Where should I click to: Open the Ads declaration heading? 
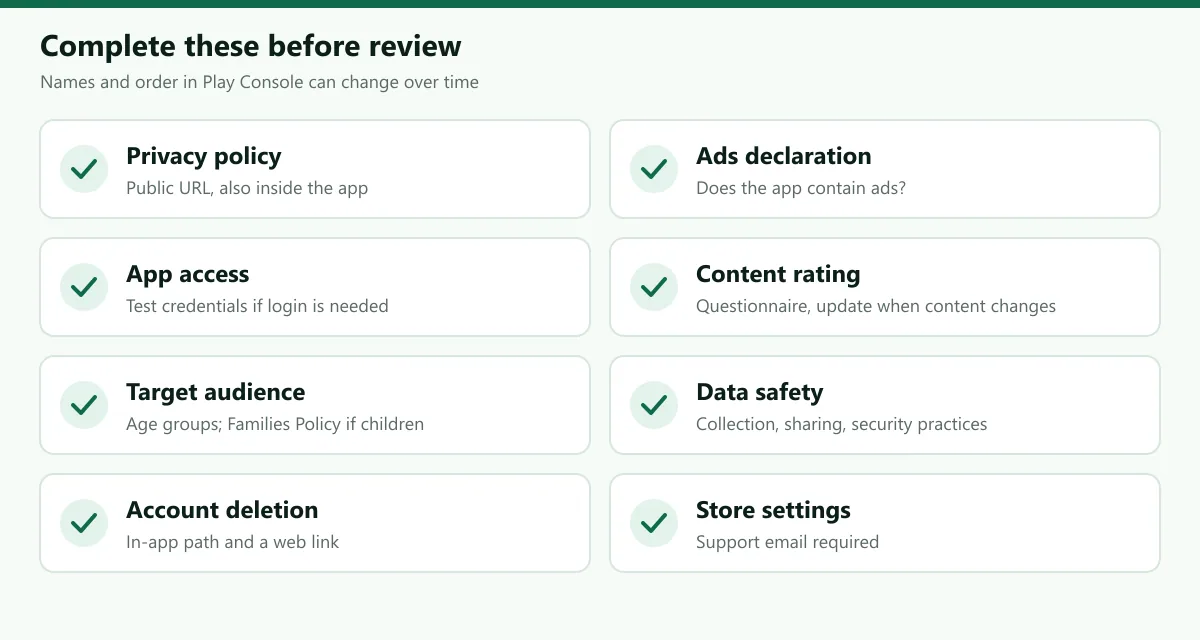784,156
